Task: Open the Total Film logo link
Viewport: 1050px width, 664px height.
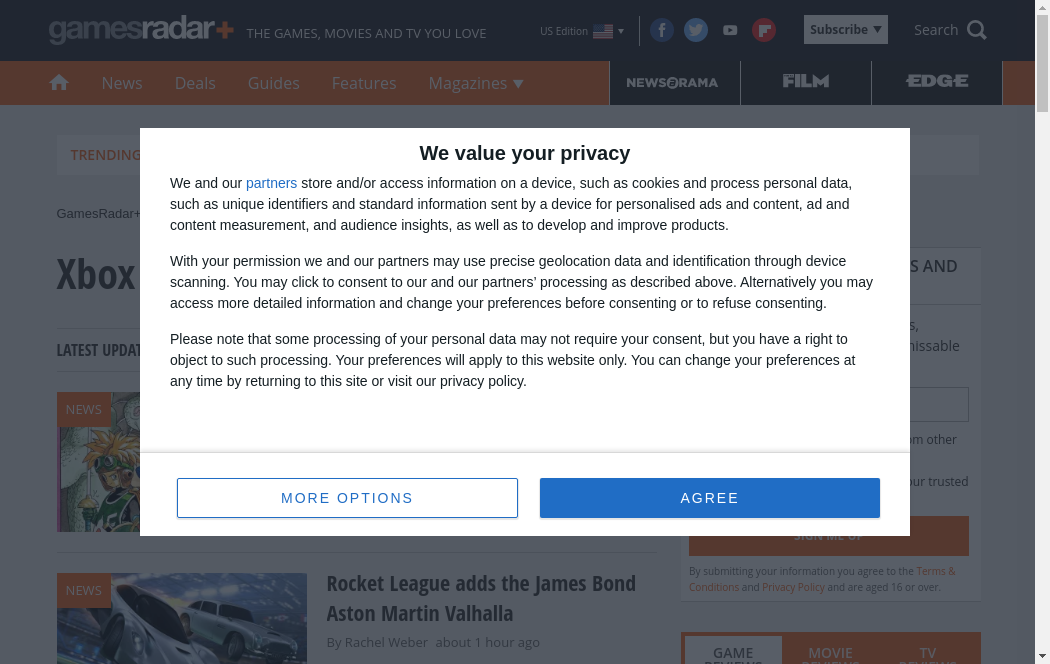Action: click(x=806, y=83)
